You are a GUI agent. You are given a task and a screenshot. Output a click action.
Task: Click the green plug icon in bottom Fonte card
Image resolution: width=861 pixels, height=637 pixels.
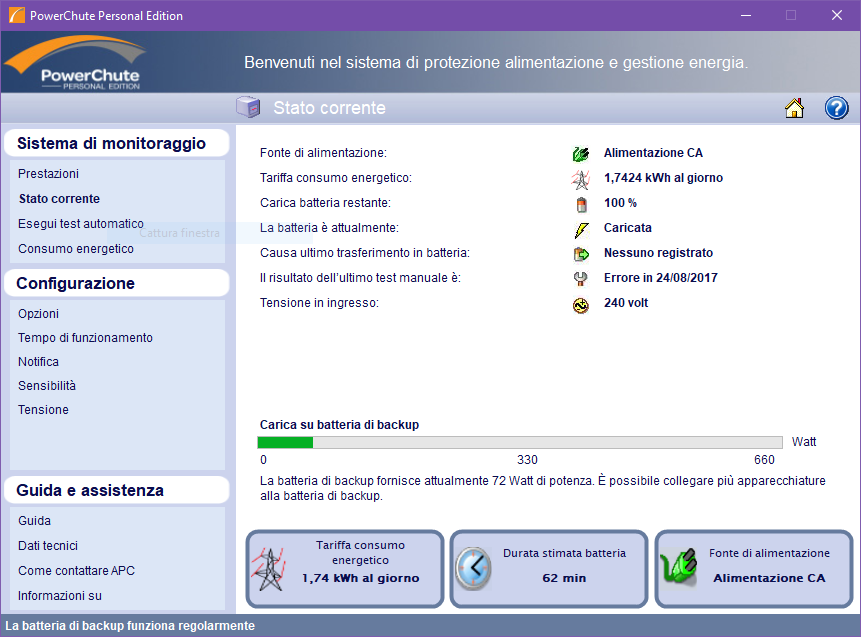(x=678, y=567)
